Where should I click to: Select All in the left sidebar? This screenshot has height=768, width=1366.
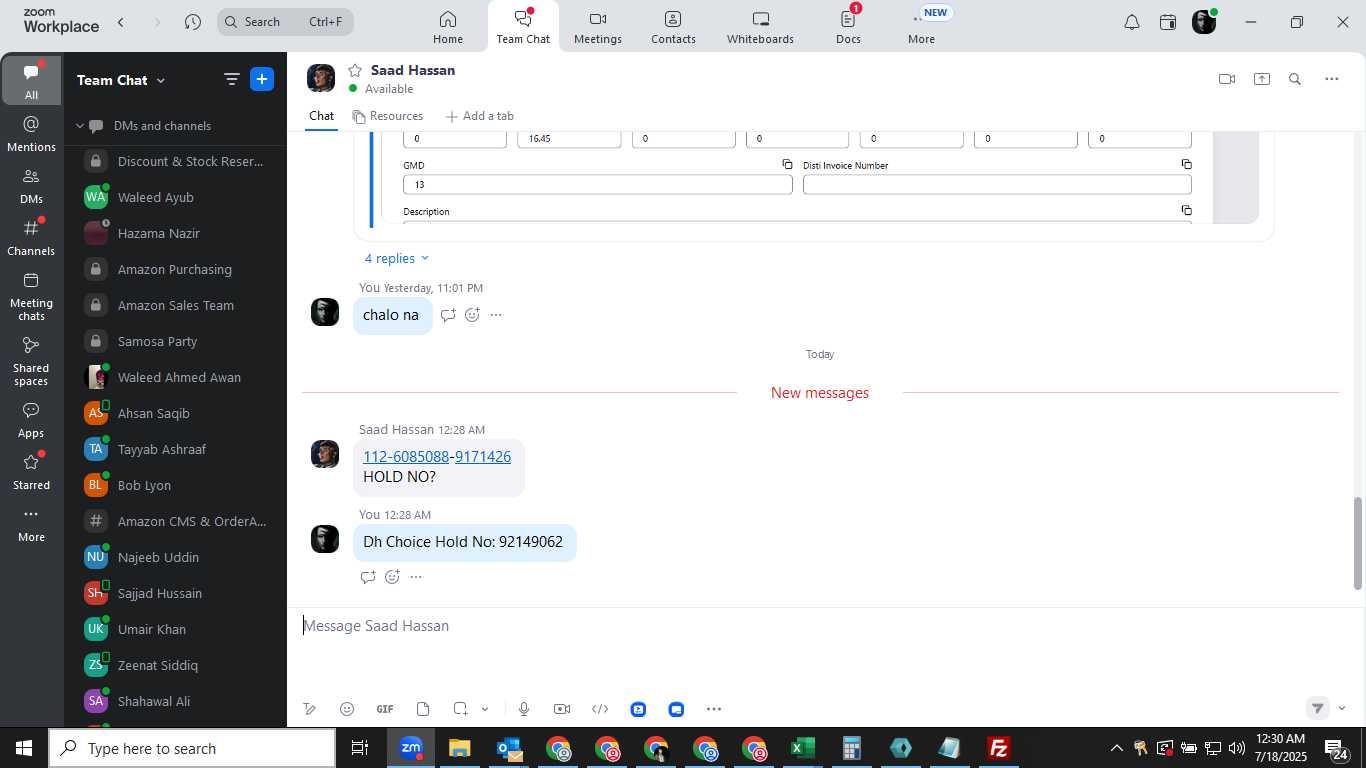[x=31, y=81]
